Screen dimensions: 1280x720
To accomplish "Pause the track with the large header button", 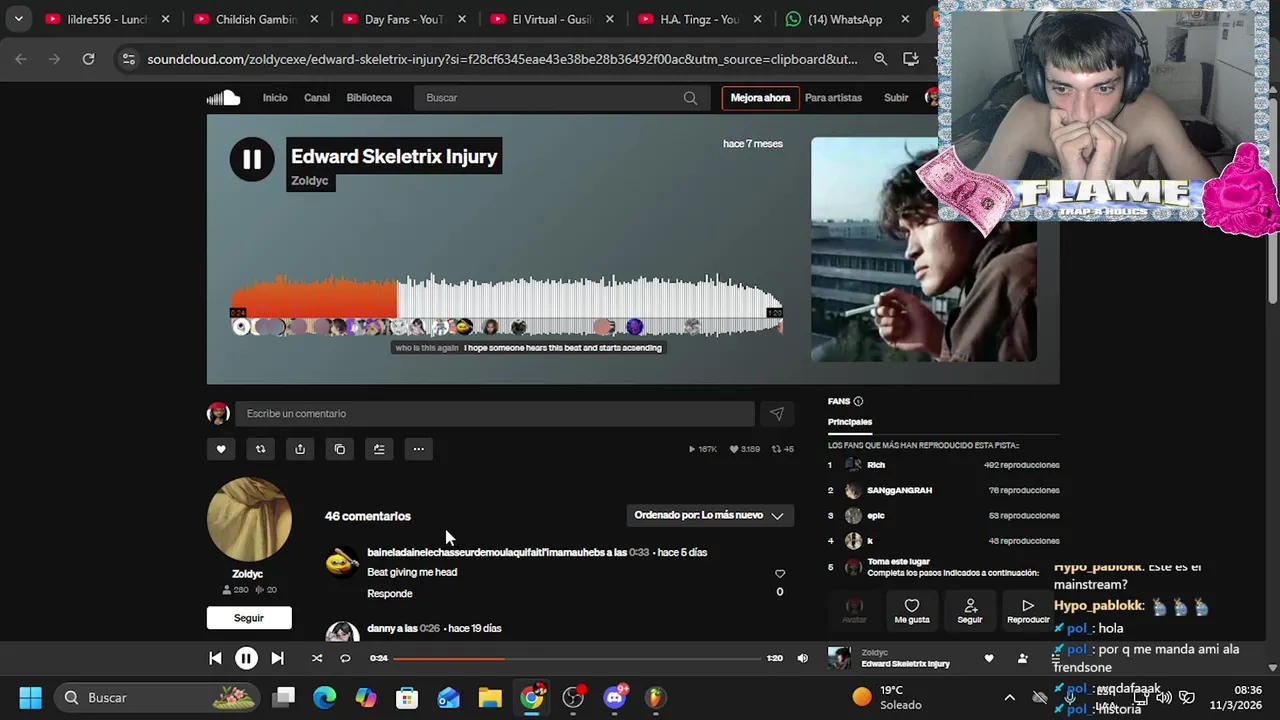I will (x=252, y=159).
